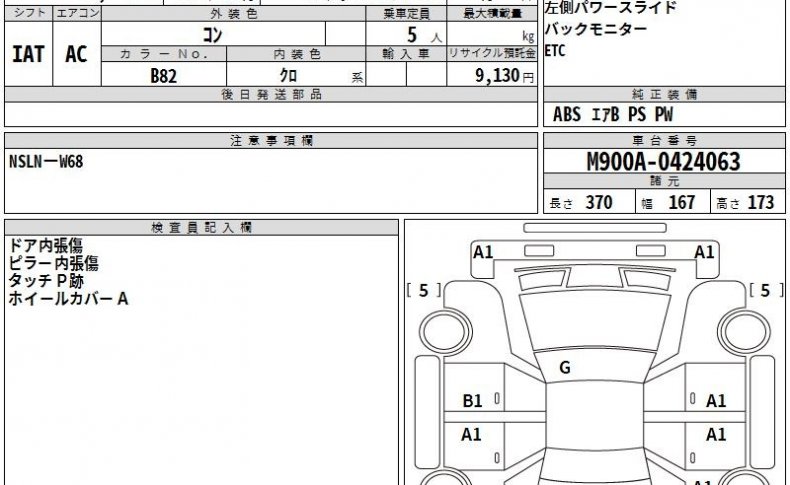Select chassis number M900A-0424063
Viewport: 790px width, 485px height.
coord(664,162)
